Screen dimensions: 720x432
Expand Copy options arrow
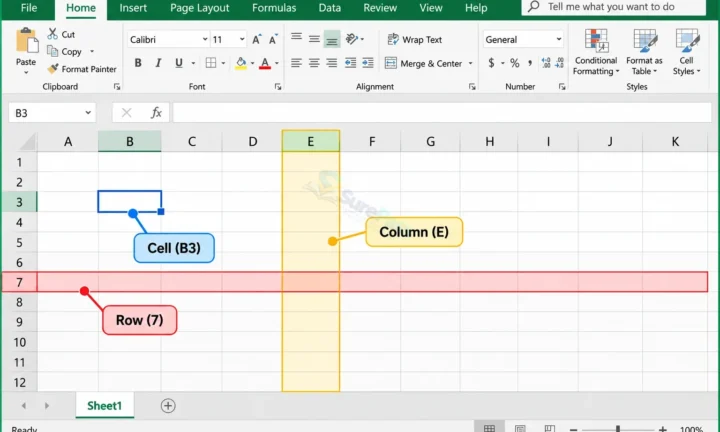point(92,51)
